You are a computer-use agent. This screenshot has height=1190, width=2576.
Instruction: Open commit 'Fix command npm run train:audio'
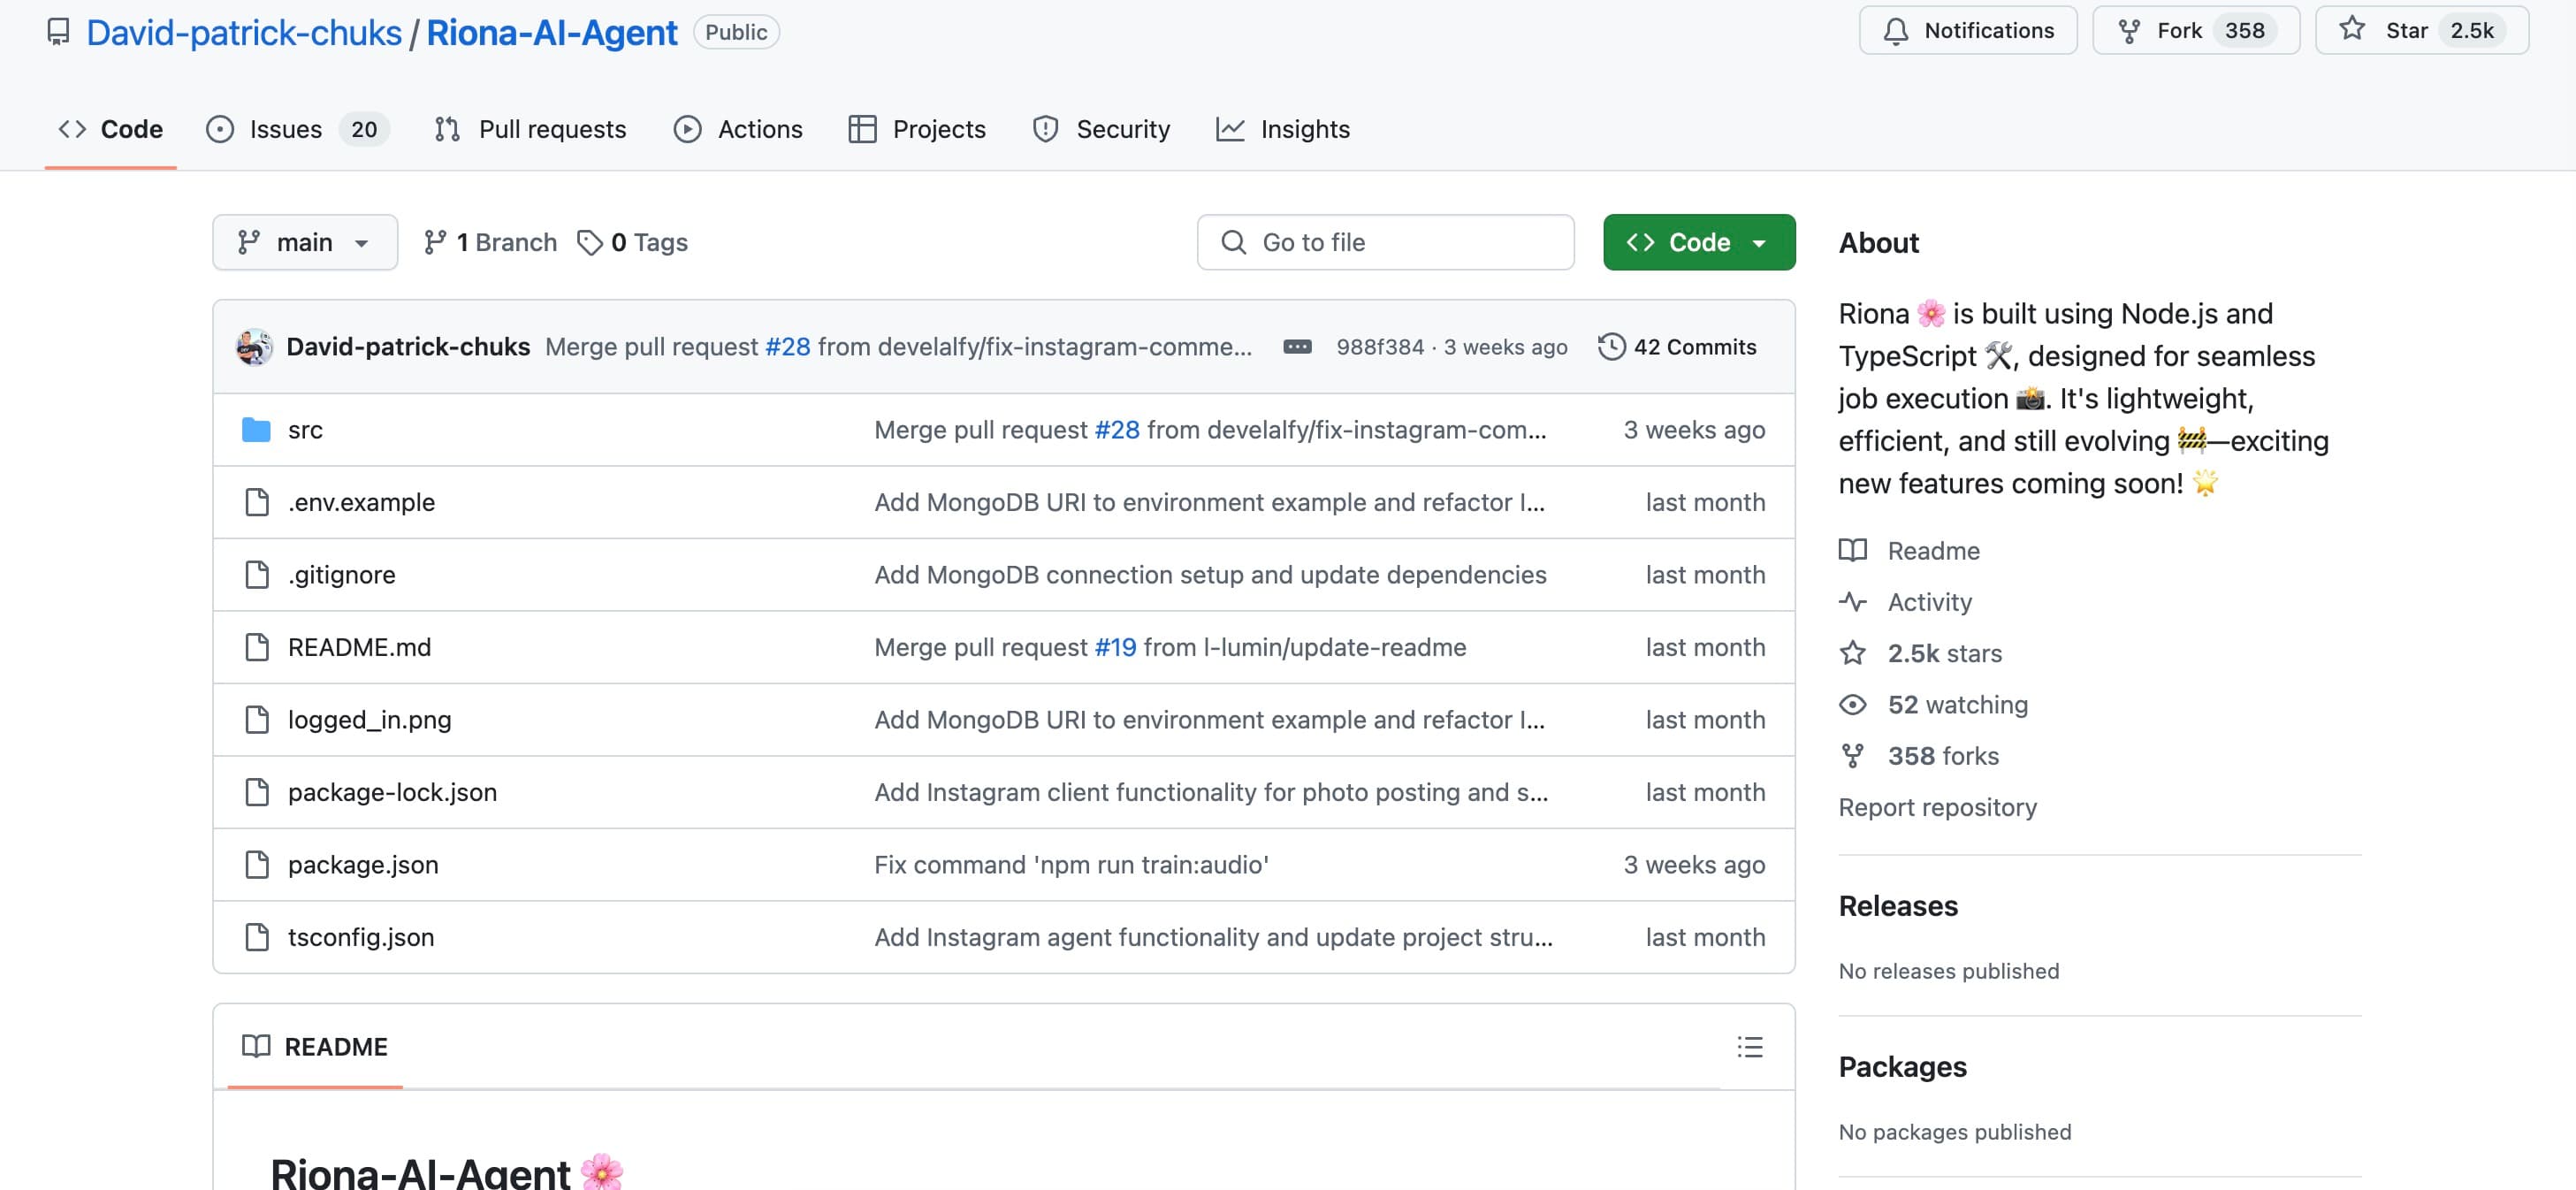tap(1071, 865)
